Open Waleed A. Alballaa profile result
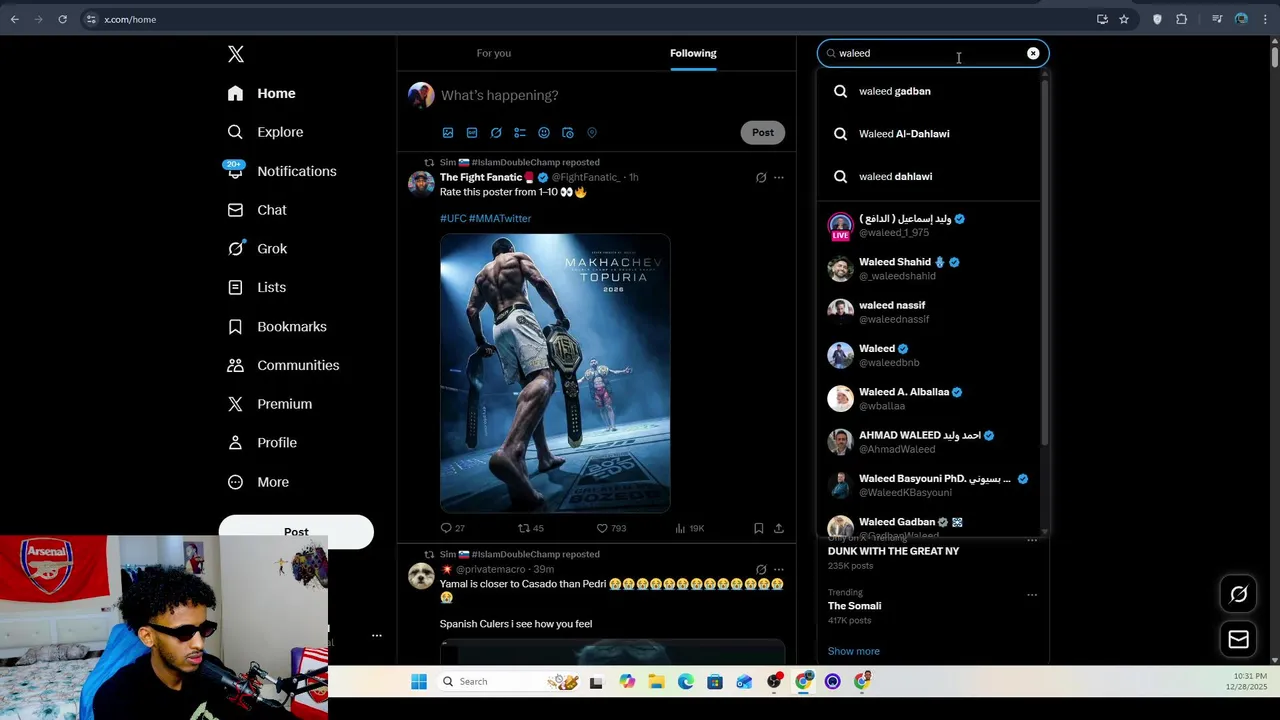Image resolution: width=1280 pixels, height=720 pixels. pos(928,398)
